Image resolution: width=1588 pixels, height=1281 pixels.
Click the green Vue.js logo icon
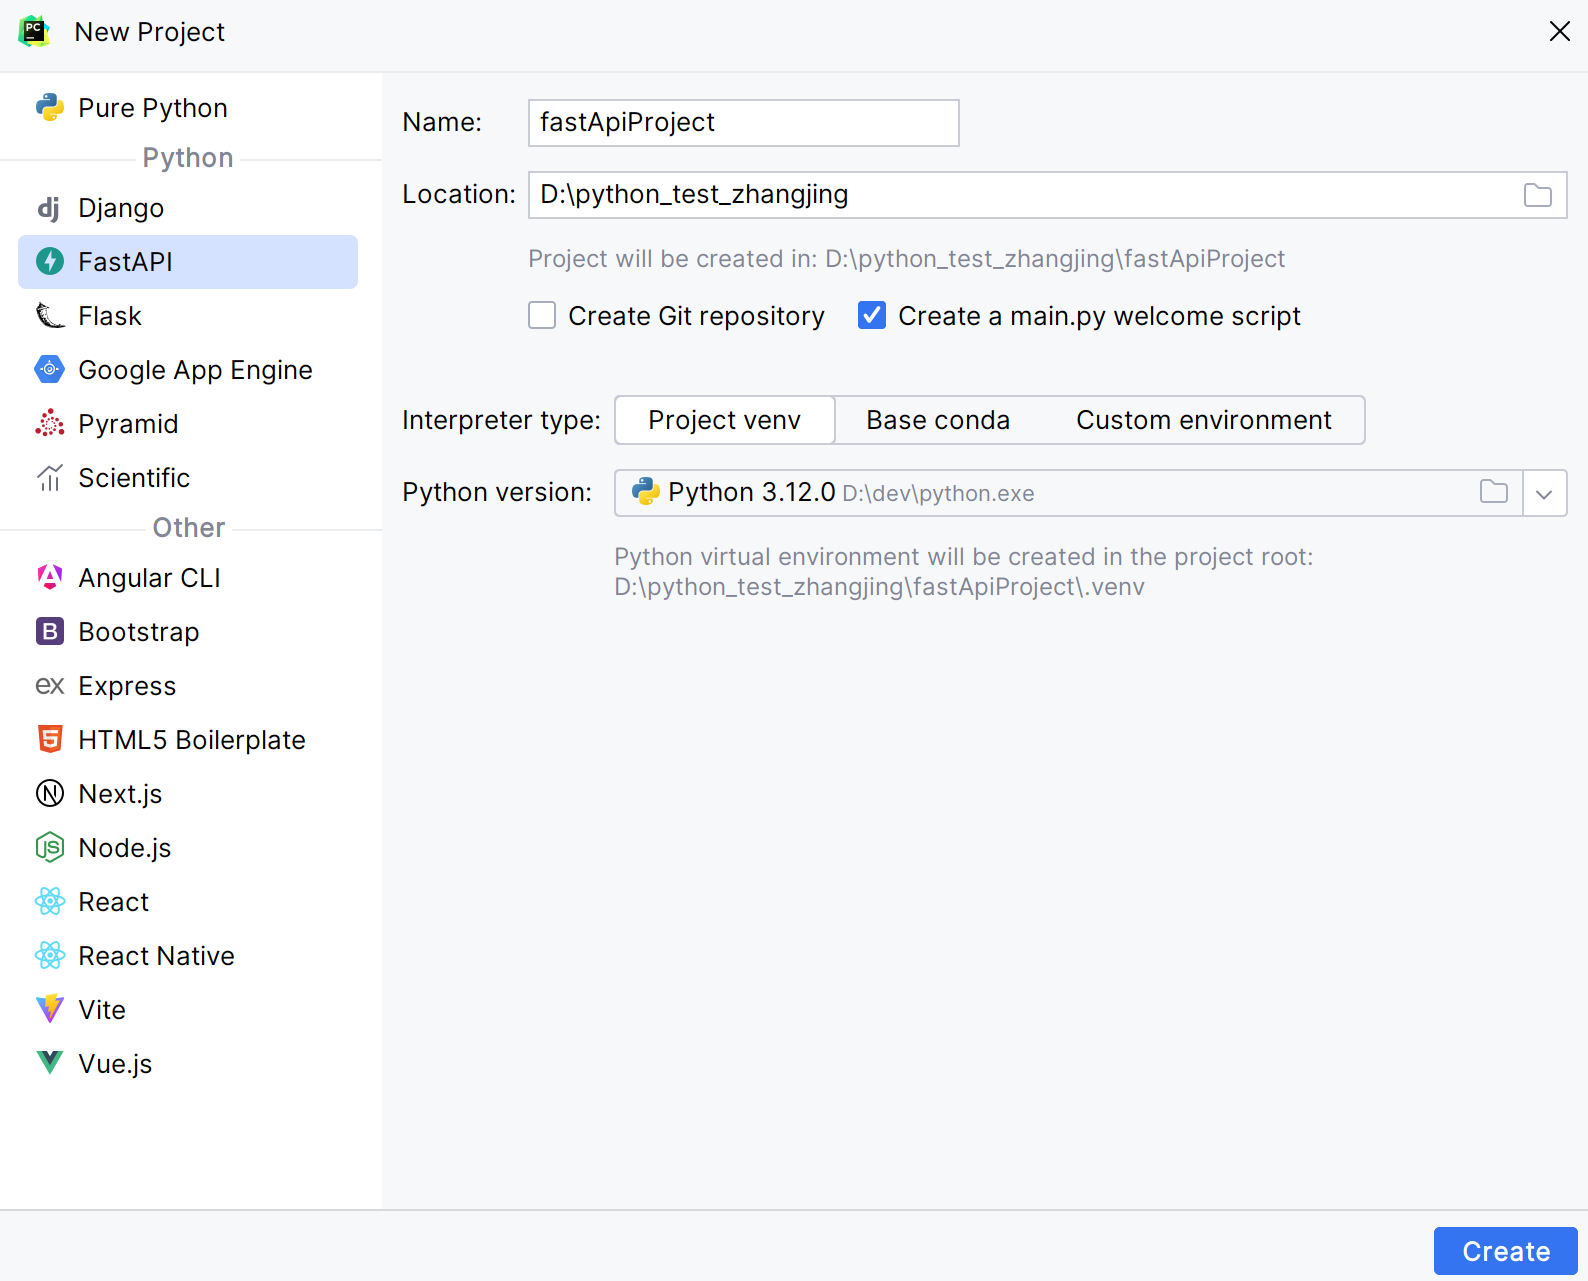(50, 1062)
